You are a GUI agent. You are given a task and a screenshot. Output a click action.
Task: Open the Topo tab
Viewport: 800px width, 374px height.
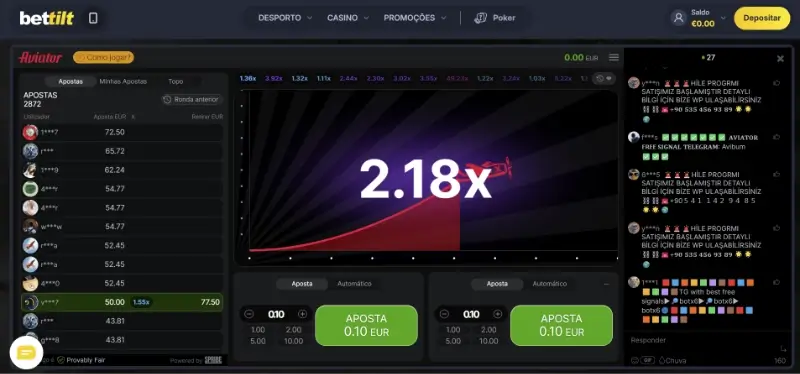coord(176,81)
